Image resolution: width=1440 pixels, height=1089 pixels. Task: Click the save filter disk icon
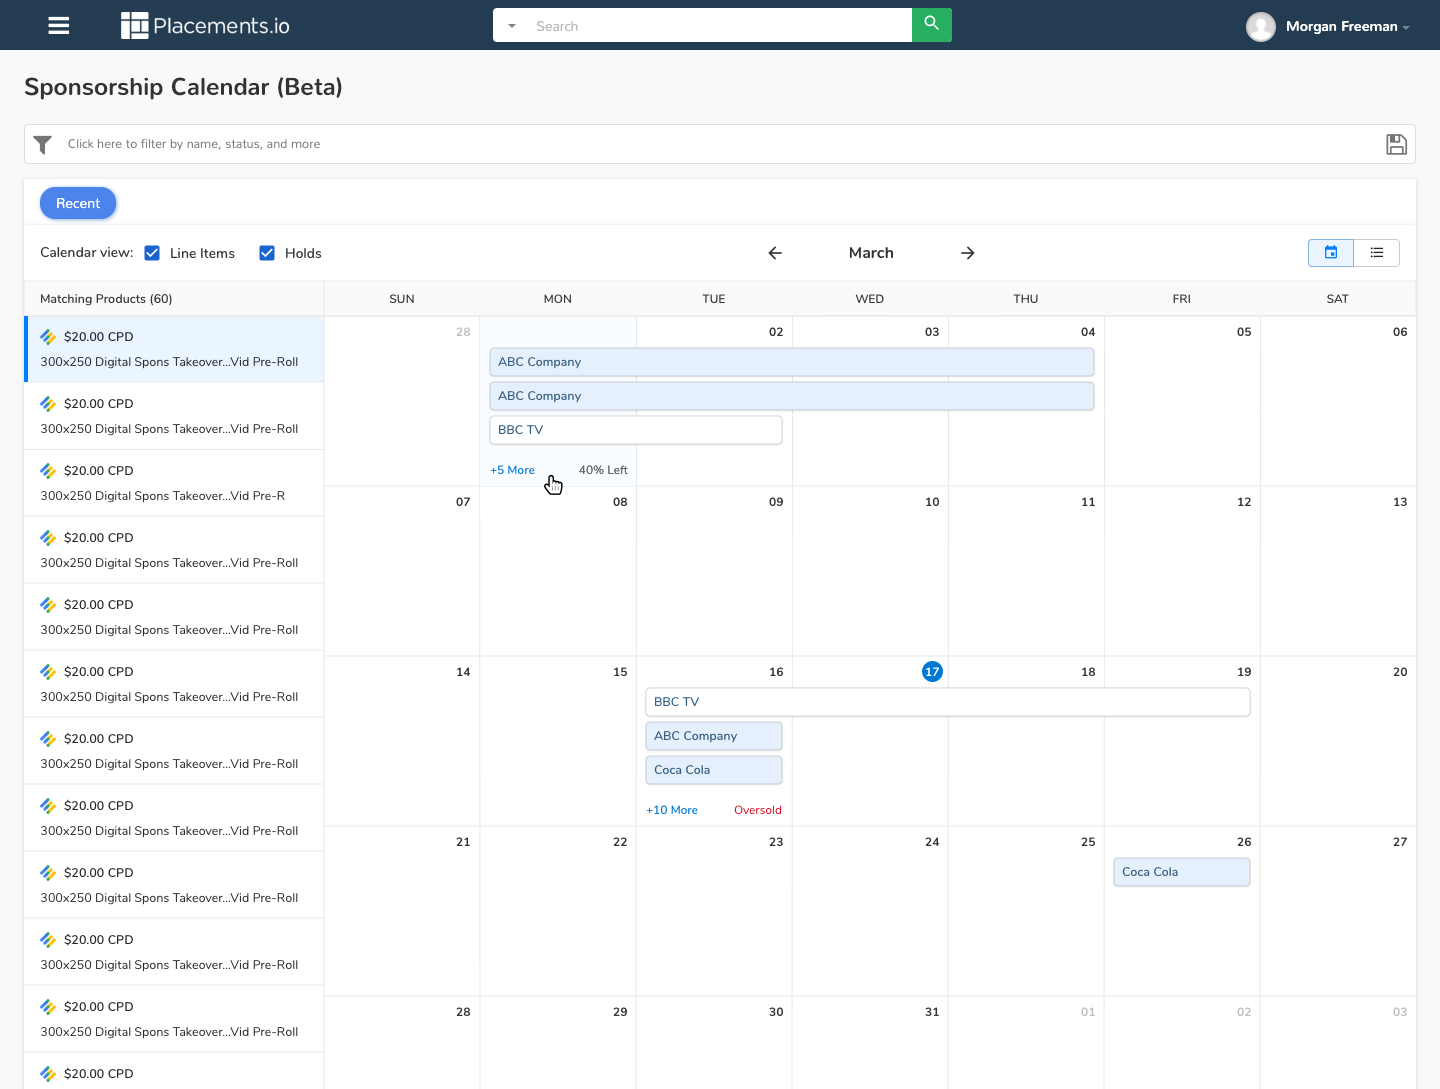tap(1396, 145)
